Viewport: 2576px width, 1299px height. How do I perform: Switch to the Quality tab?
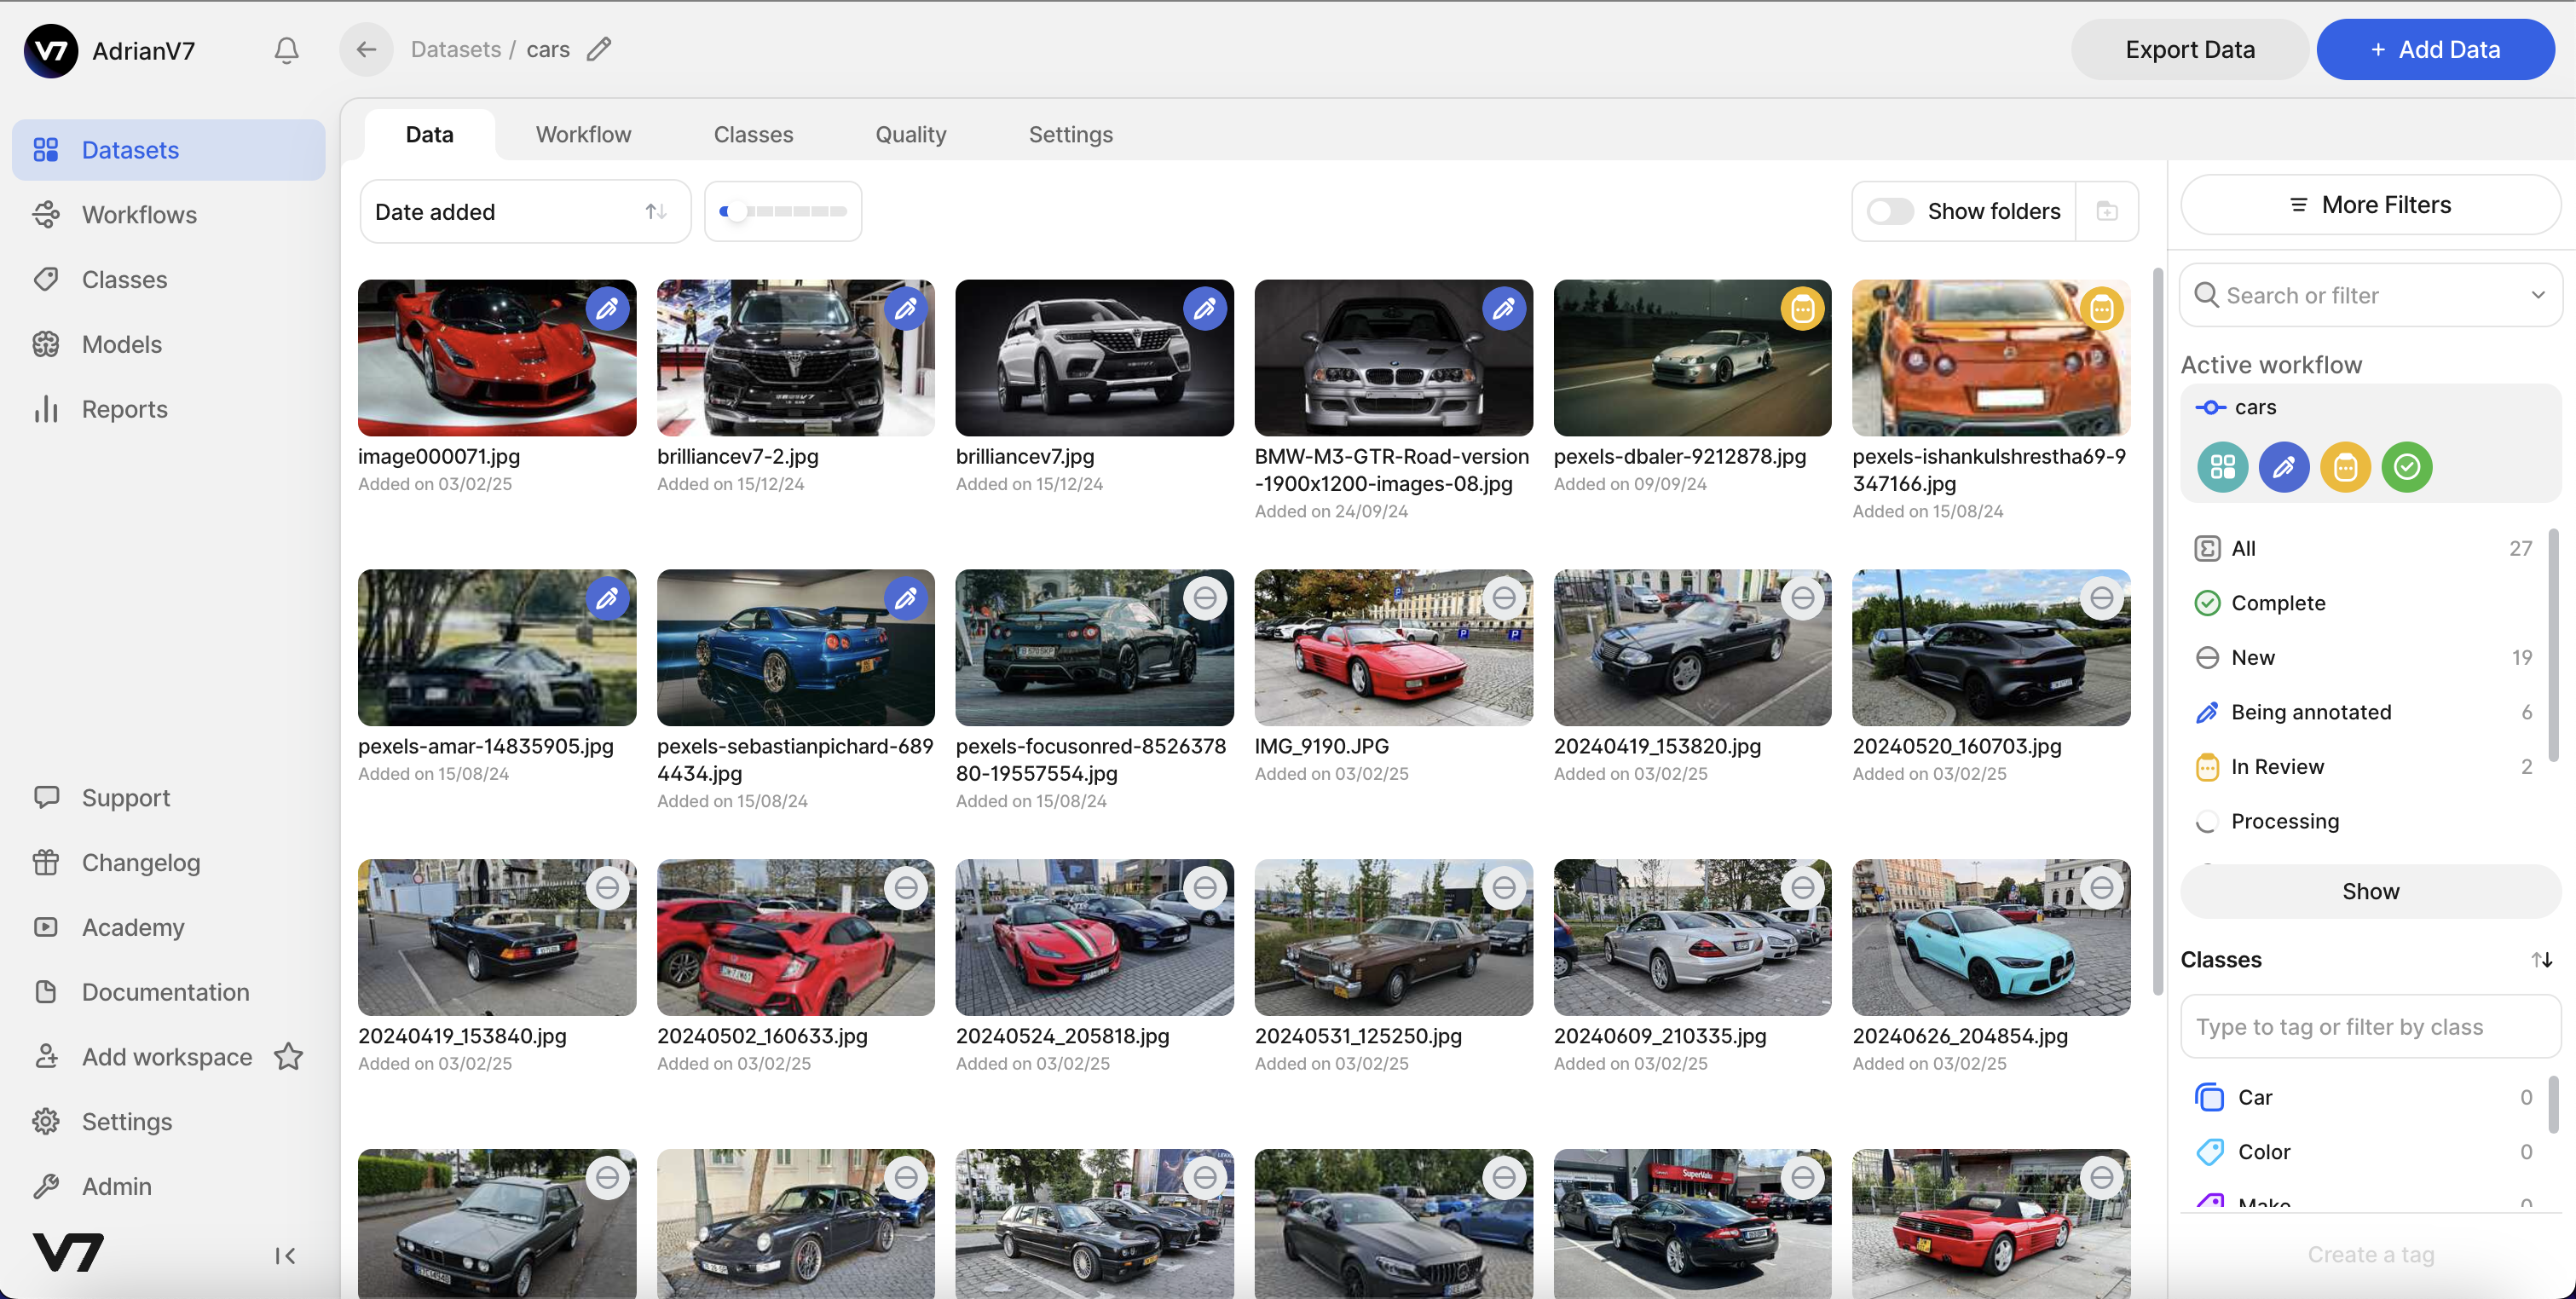click(x=910, y=134)
